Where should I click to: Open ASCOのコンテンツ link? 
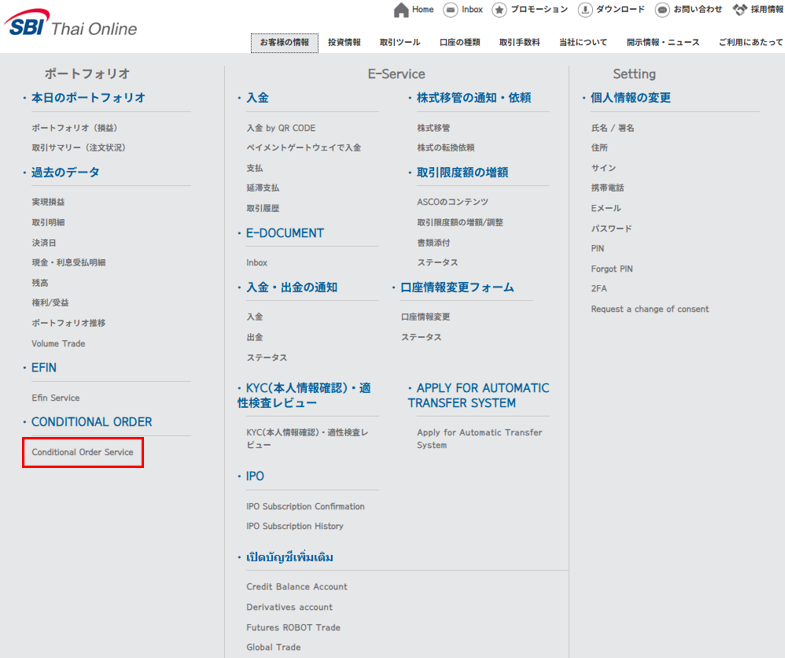(x=453, y=202)
